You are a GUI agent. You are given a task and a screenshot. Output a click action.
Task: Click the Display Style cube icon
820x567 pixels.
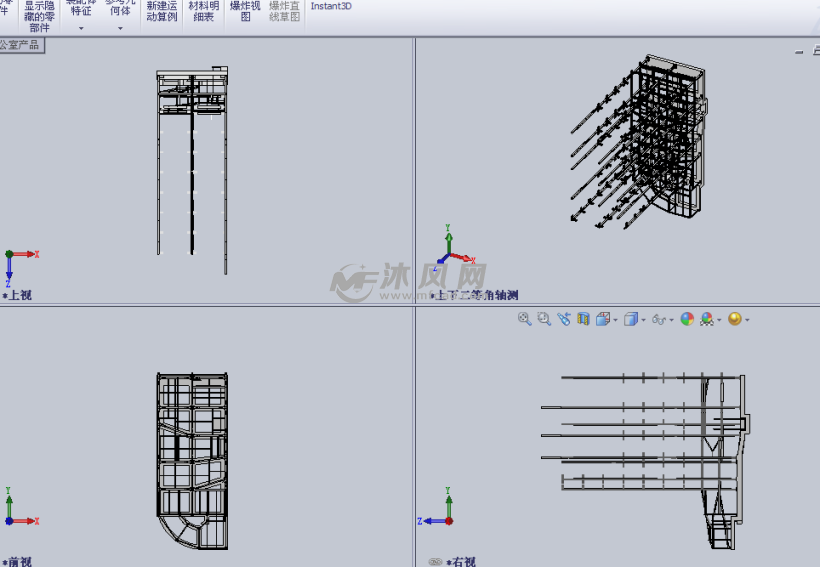631,319
